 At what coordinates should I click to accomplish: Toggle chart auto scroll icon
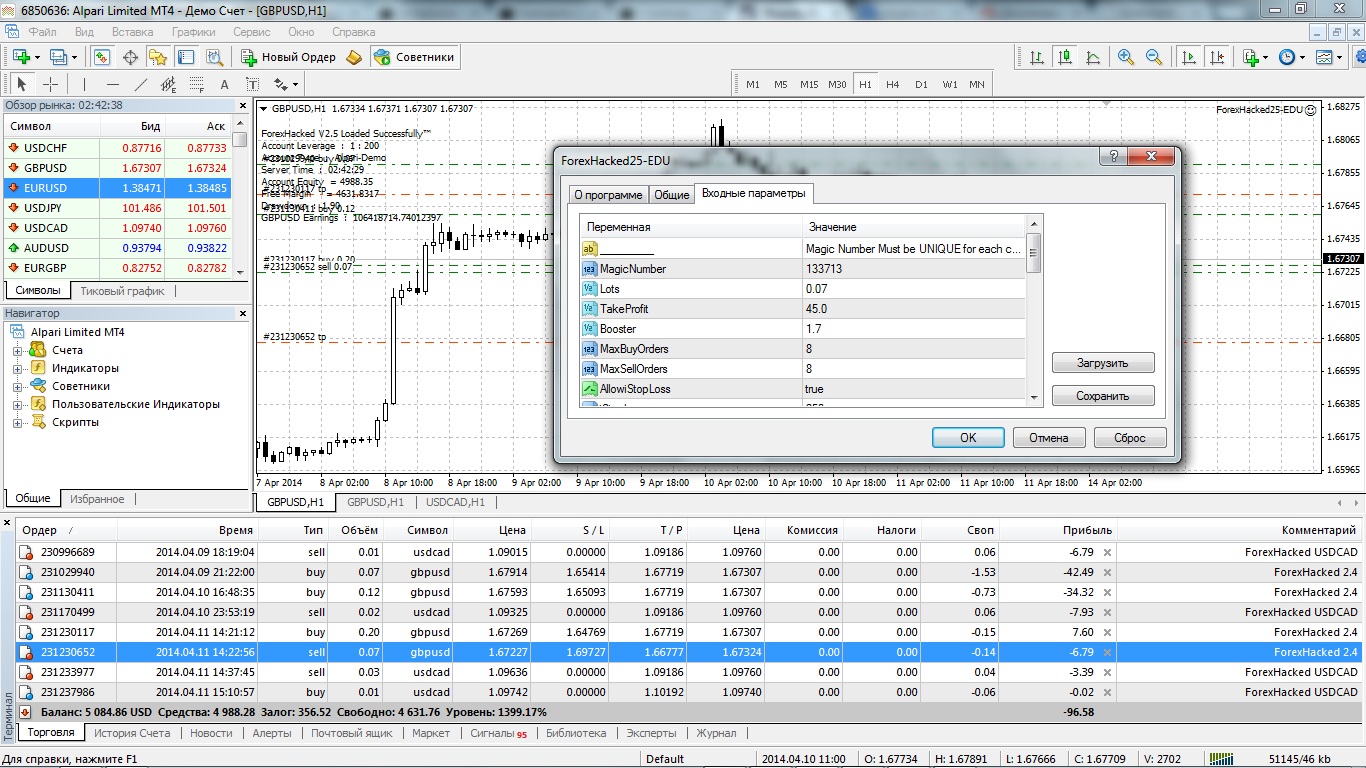(1188, 57)
